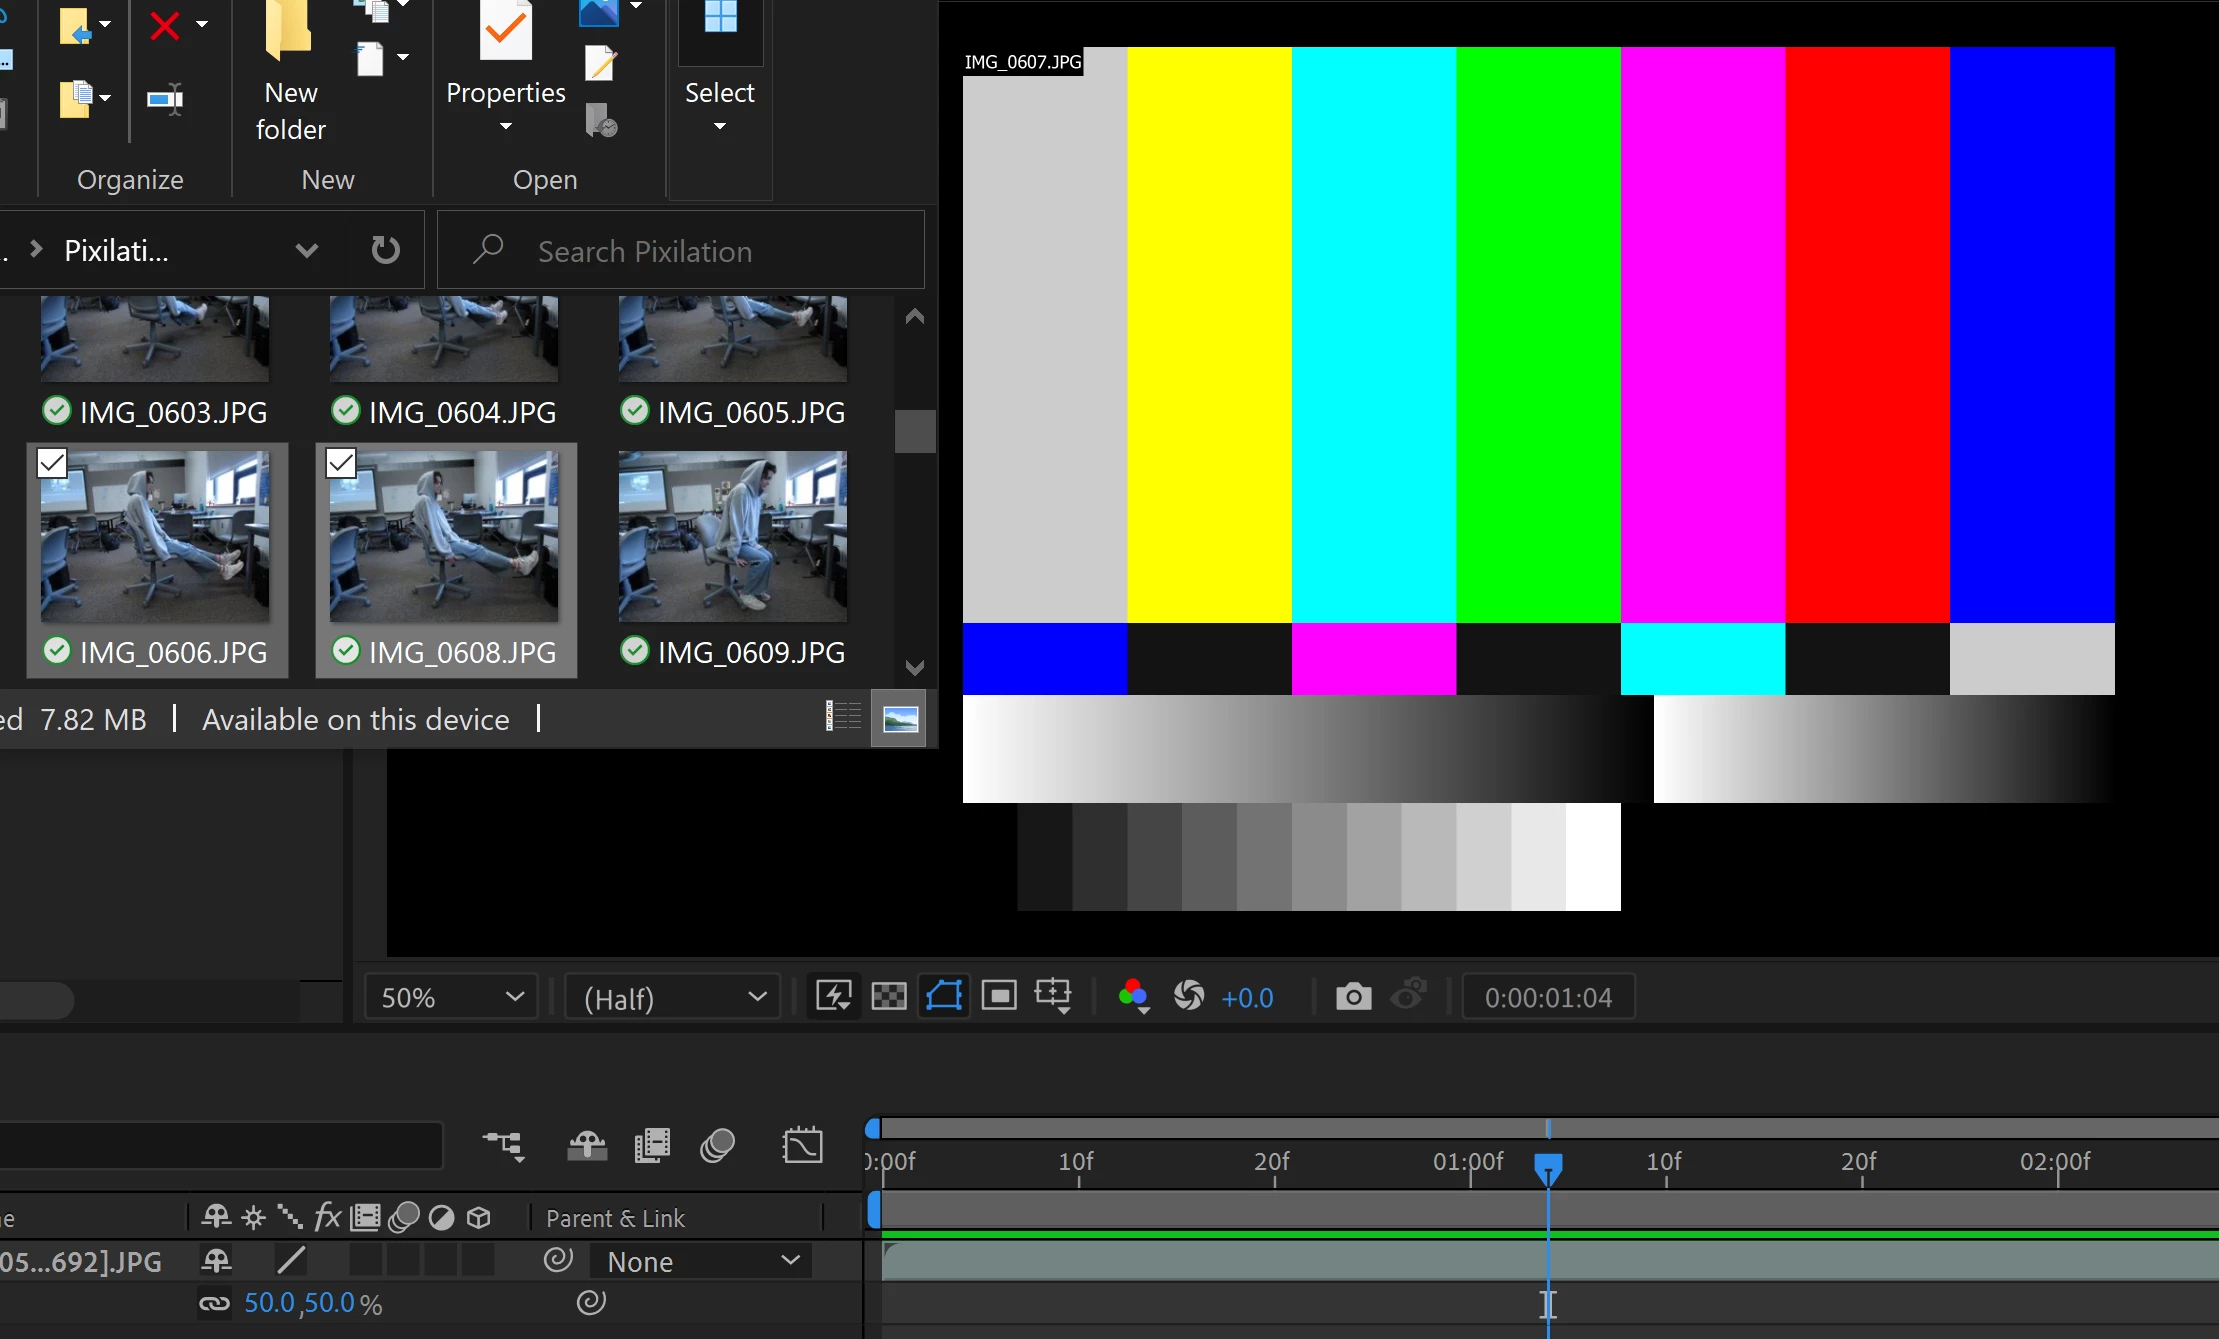The width and height of the screenshot is (2219, 1339).
Task: Open the Half resolution dropdown
Action: click(x=673, y=997)
